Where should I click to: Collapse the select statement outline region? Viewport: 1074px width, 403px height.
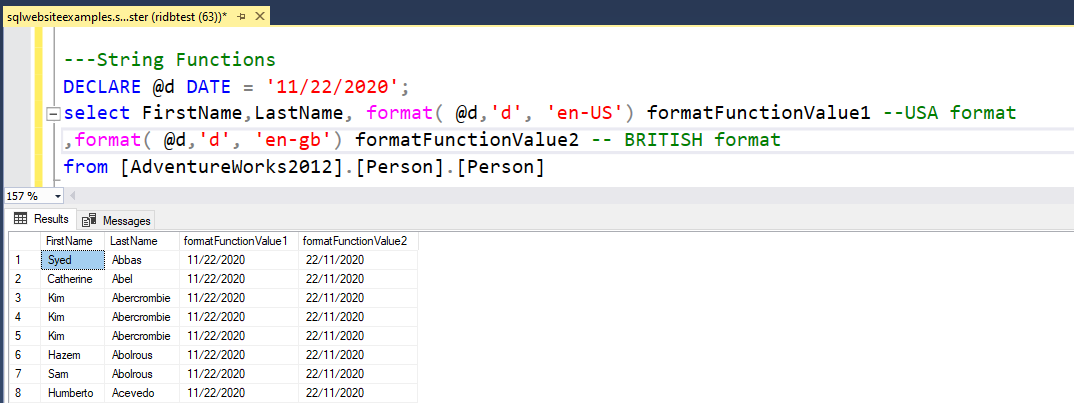tap(53, 114)
